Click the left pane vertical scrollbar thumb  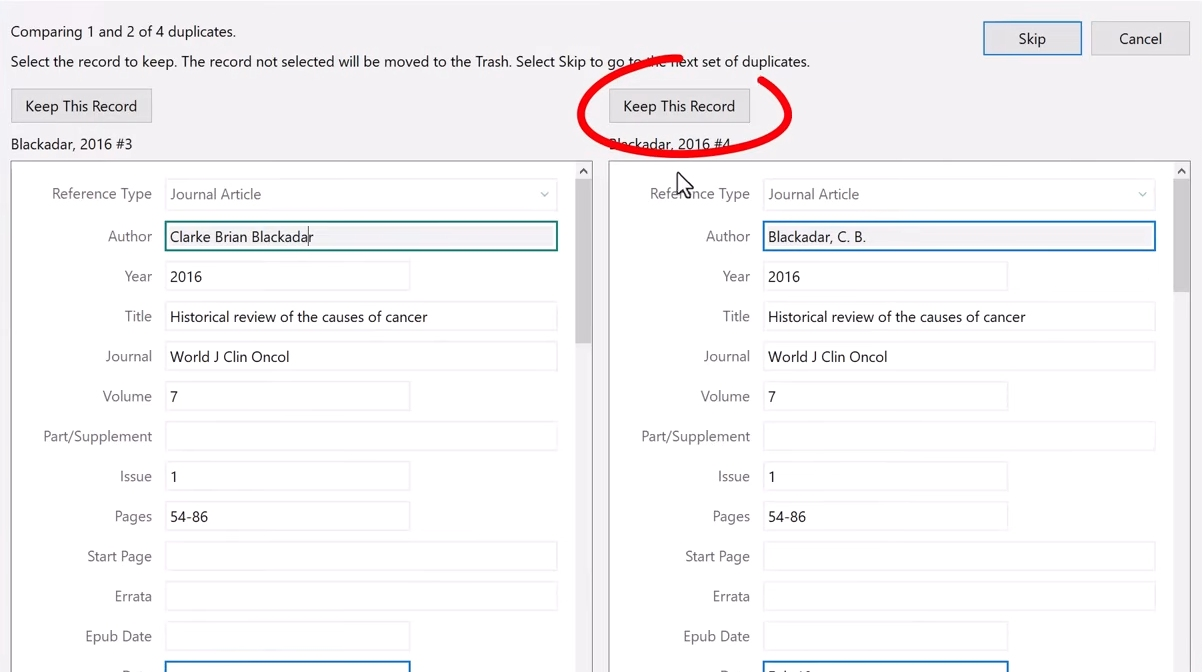coord(584,260)
